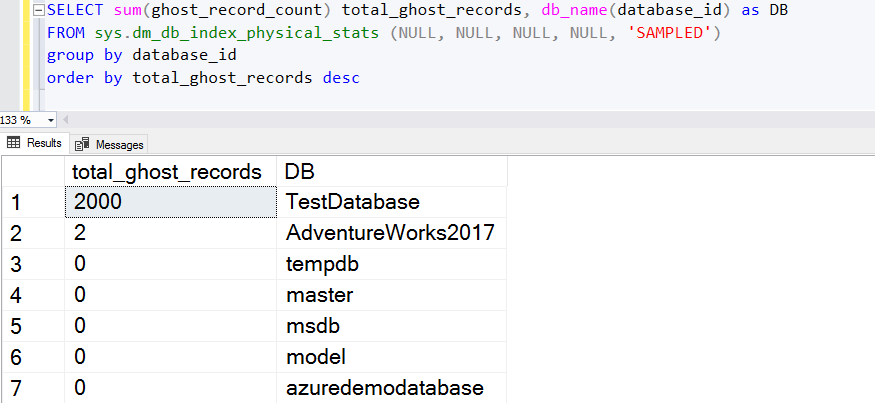Click the model database cell

(315, 357)
